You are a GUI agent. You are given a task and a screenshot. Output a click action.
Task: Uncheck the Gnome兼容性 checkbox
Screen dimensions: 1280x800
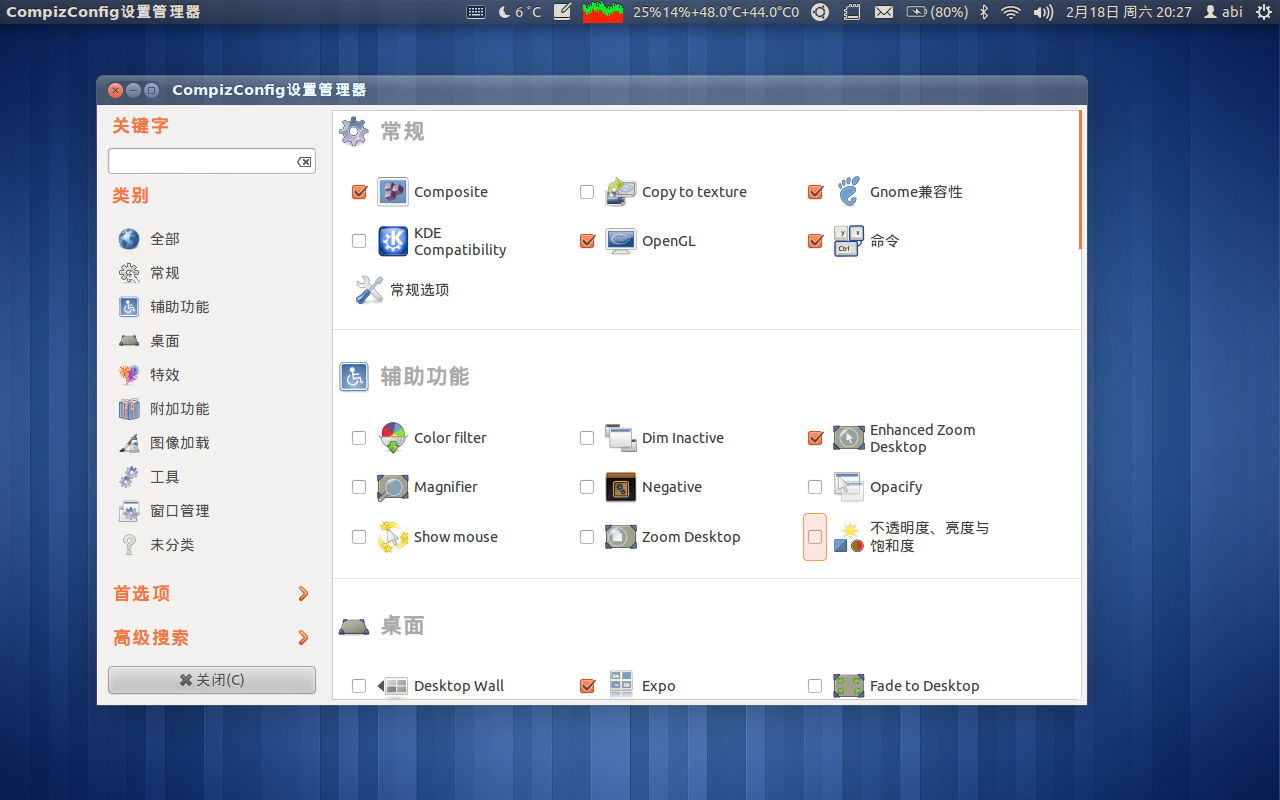click(x=815, y=192)
